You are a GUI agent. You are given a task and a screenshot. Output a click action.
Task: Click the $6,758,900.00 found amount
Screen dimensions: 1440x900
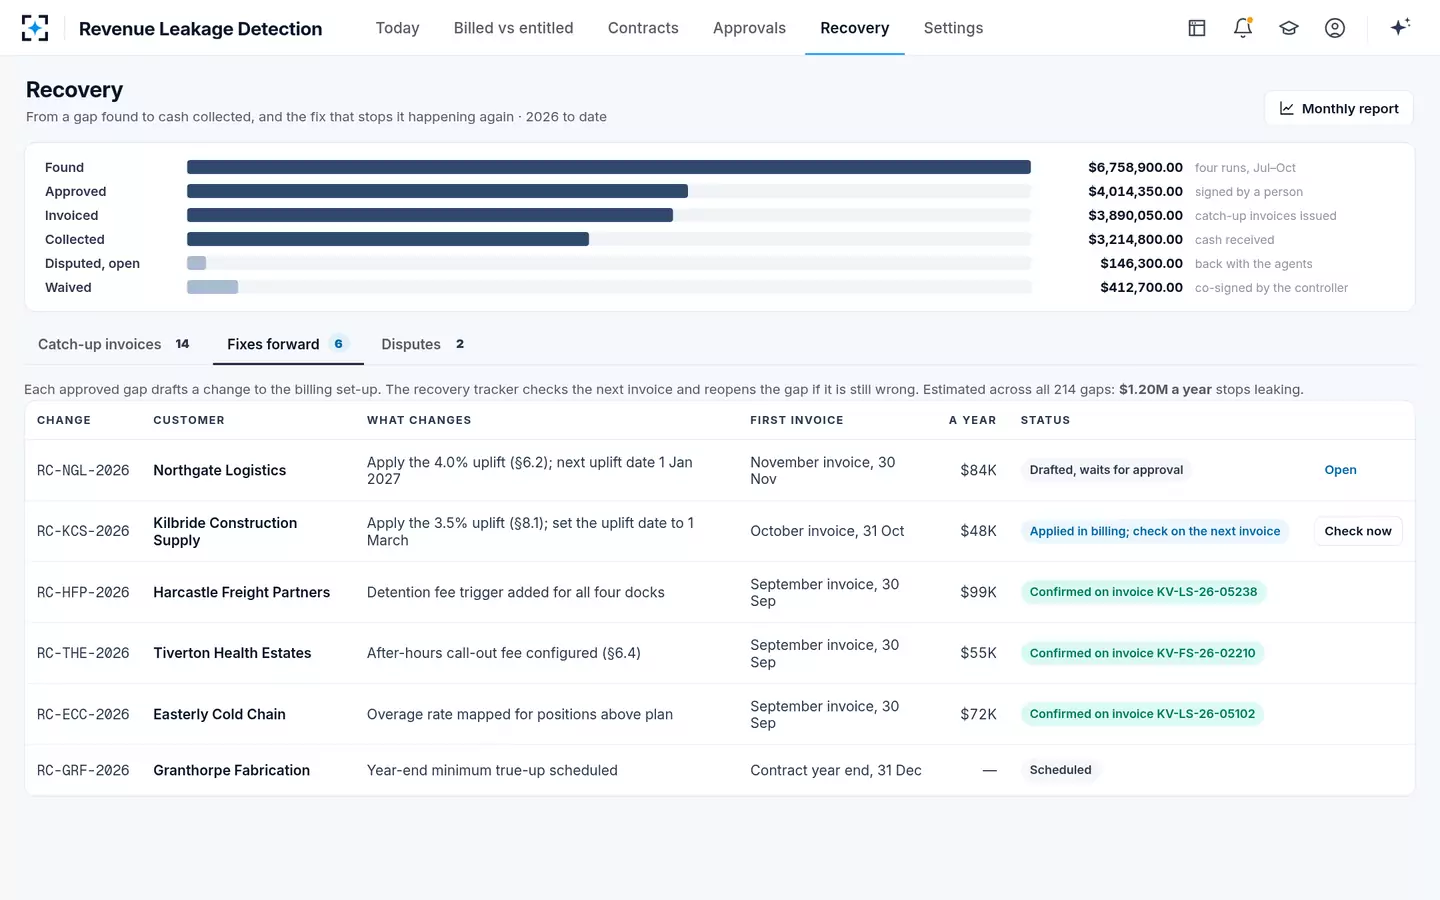[x=1135, y=167]
